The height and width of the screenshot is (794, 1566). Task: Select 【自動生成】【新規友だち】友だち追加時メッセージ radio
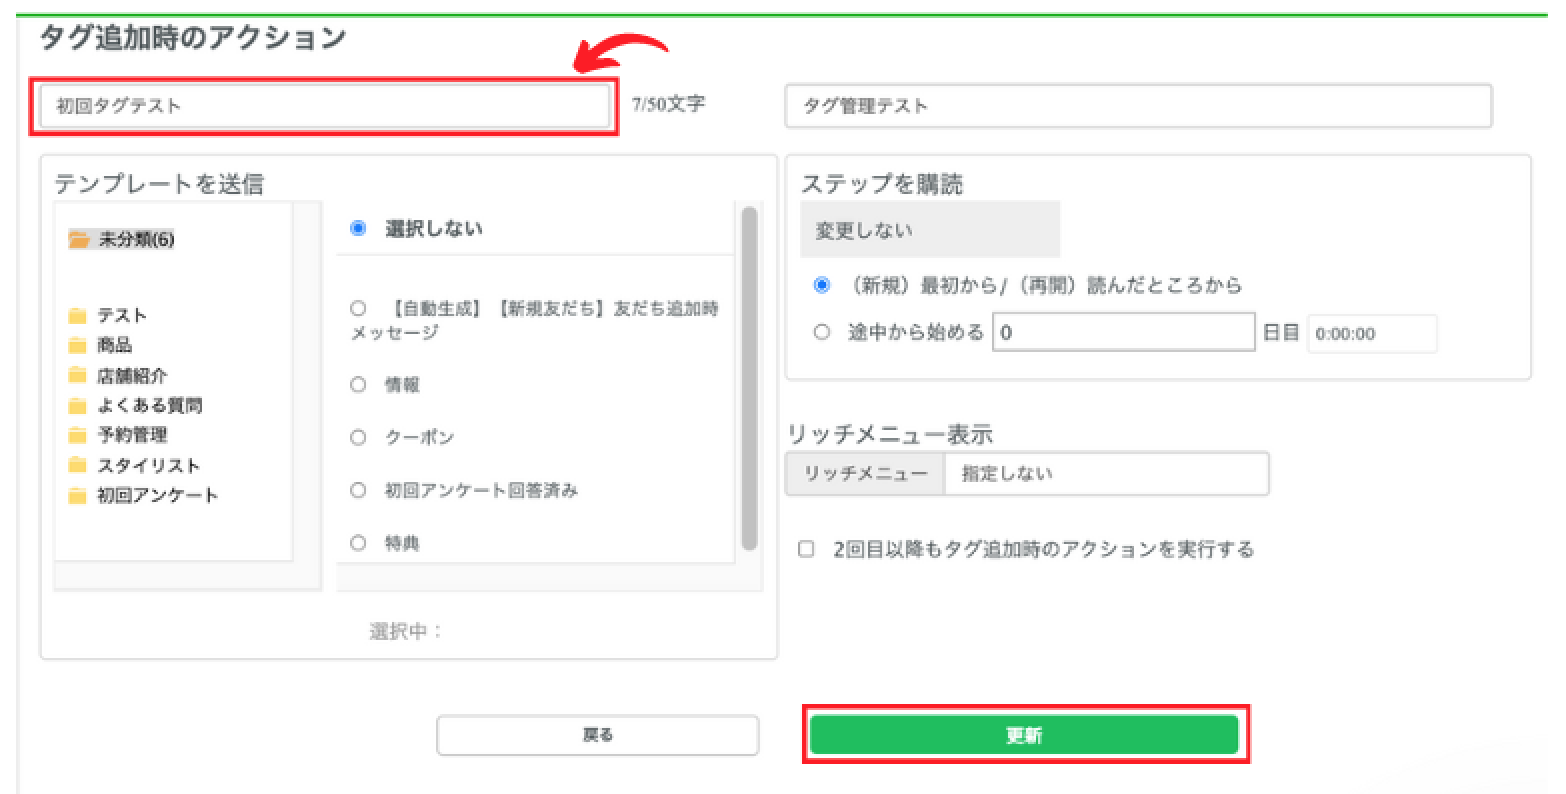tap(359, 309)
